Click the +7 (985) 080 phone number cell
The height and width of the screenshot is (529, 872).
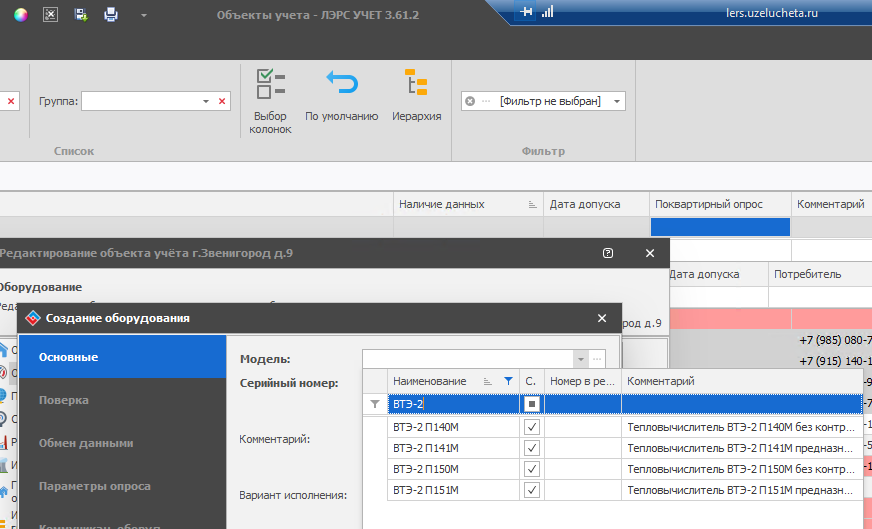[x=833, y=340]
